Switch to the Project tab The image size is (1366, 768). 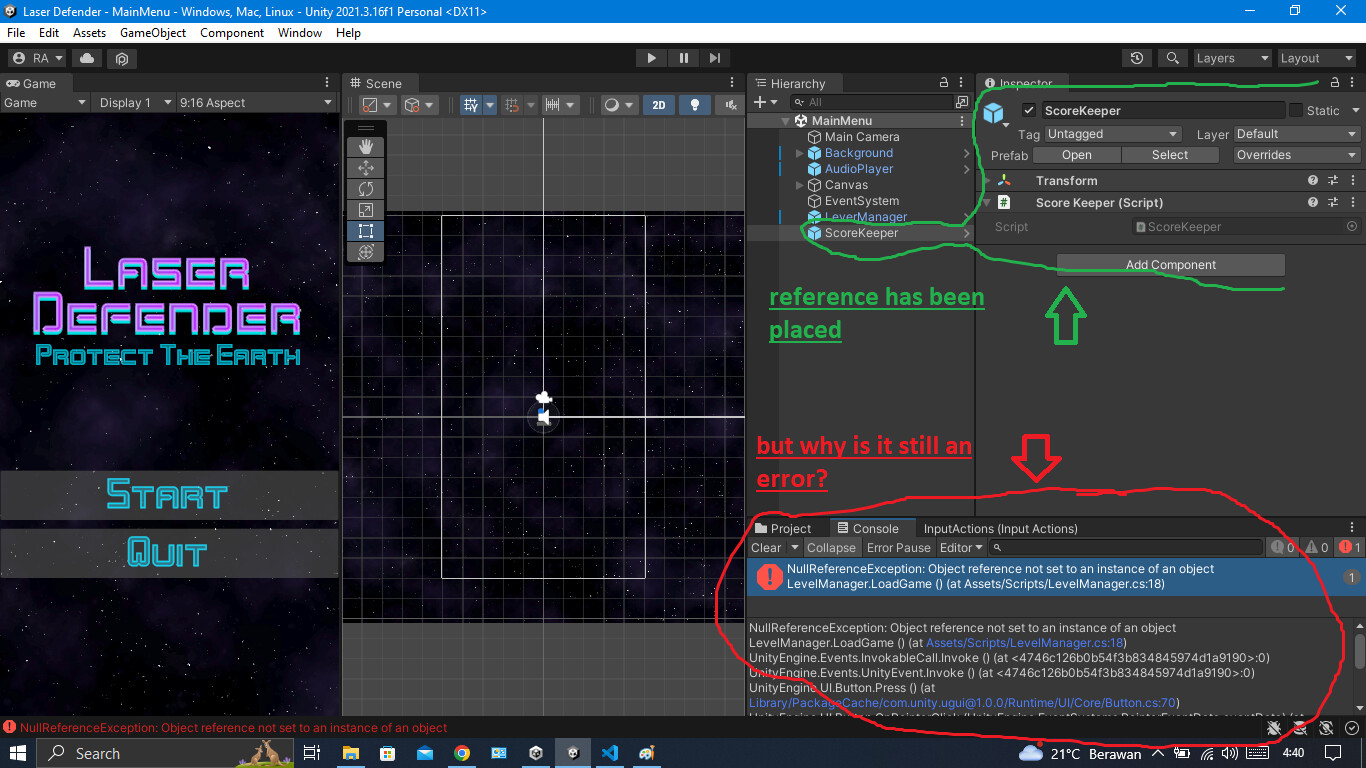pos(783,528)
